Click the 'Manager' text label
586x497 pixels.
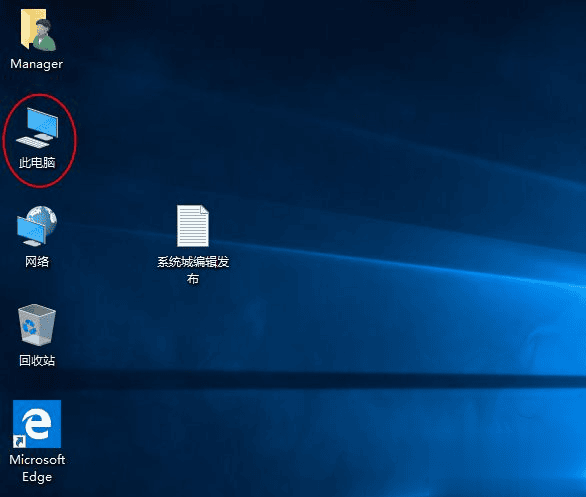[37, 64]
